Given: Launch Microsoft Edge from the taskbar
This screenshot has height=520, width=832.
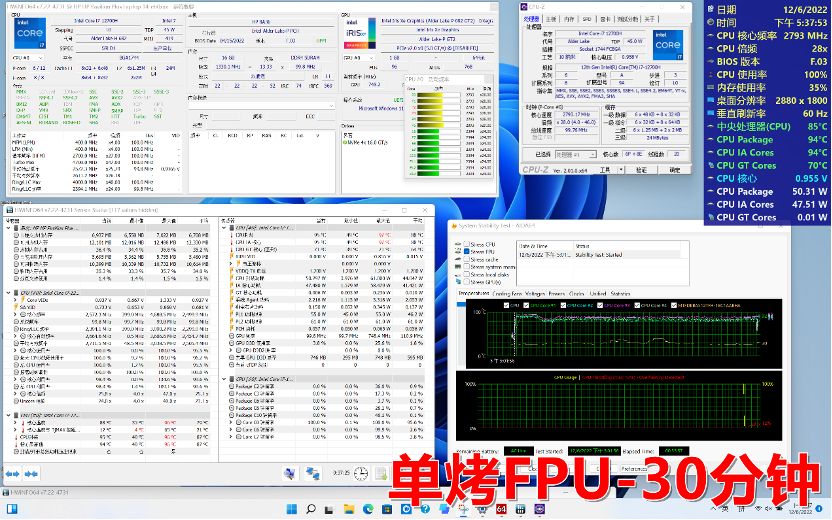Looking at the screenshot, I should [x=368, y=509].
